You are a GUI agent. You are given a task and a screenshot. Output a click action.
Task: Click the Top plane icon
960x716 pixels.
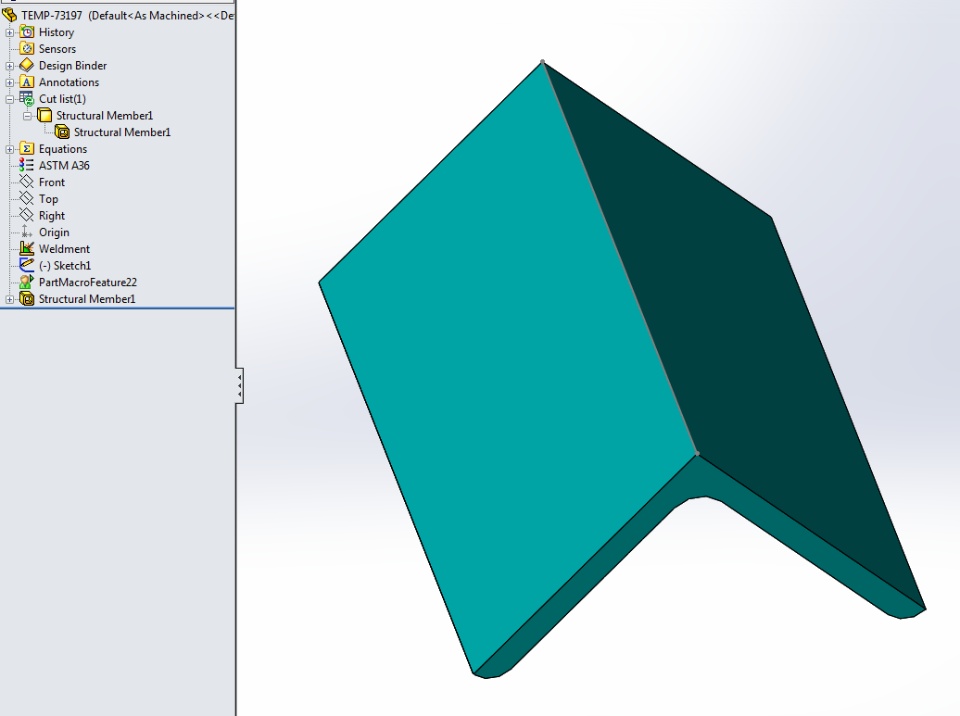tap(27, 198)
